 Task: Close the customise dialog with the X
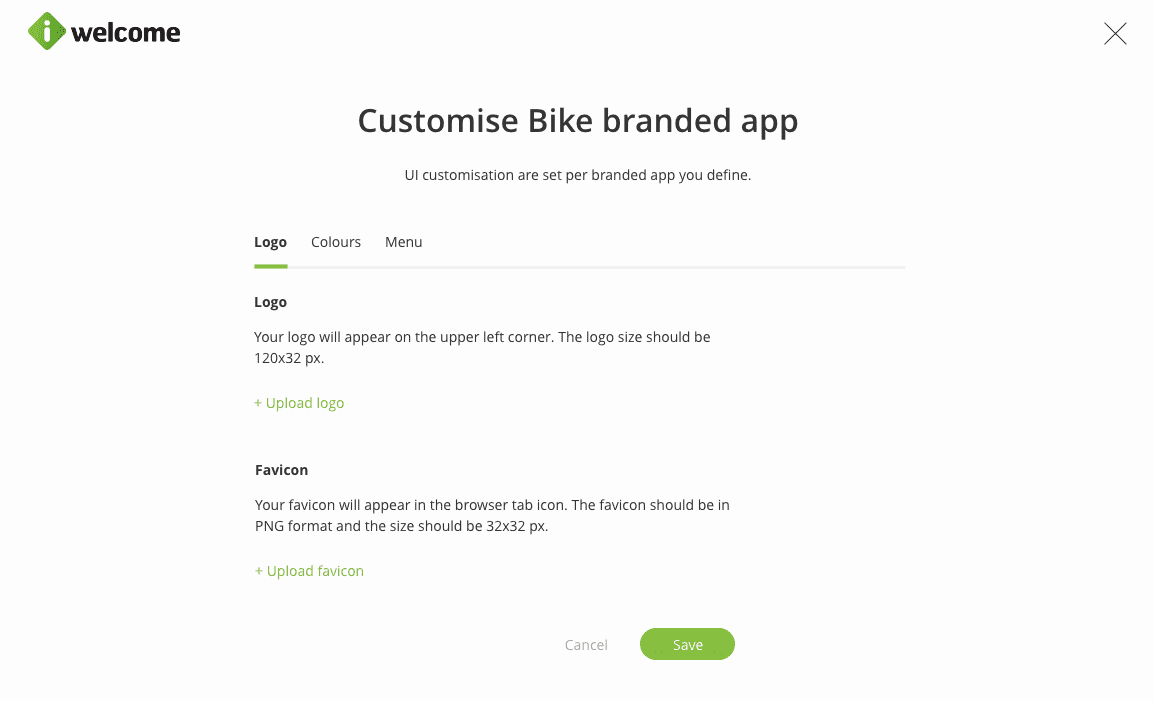pos(1115,34)
